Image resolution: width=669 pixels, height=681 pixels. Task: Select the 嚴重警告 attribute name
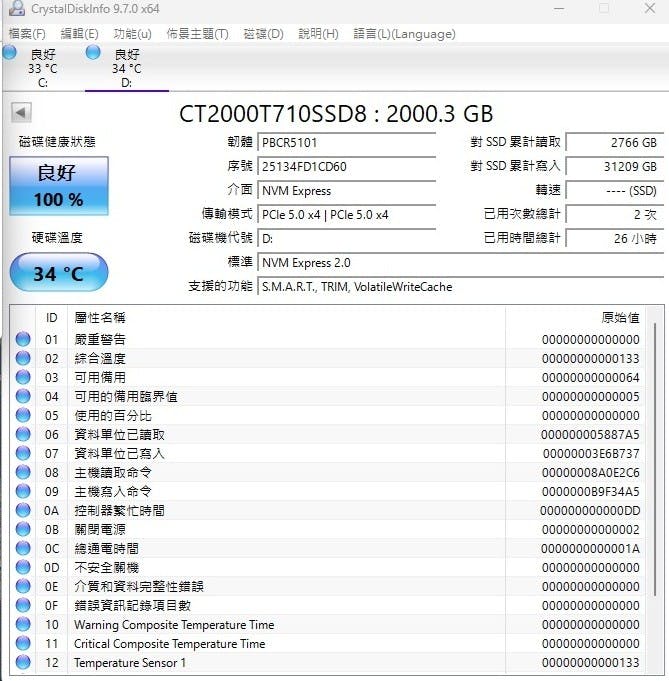click(100, 339)
